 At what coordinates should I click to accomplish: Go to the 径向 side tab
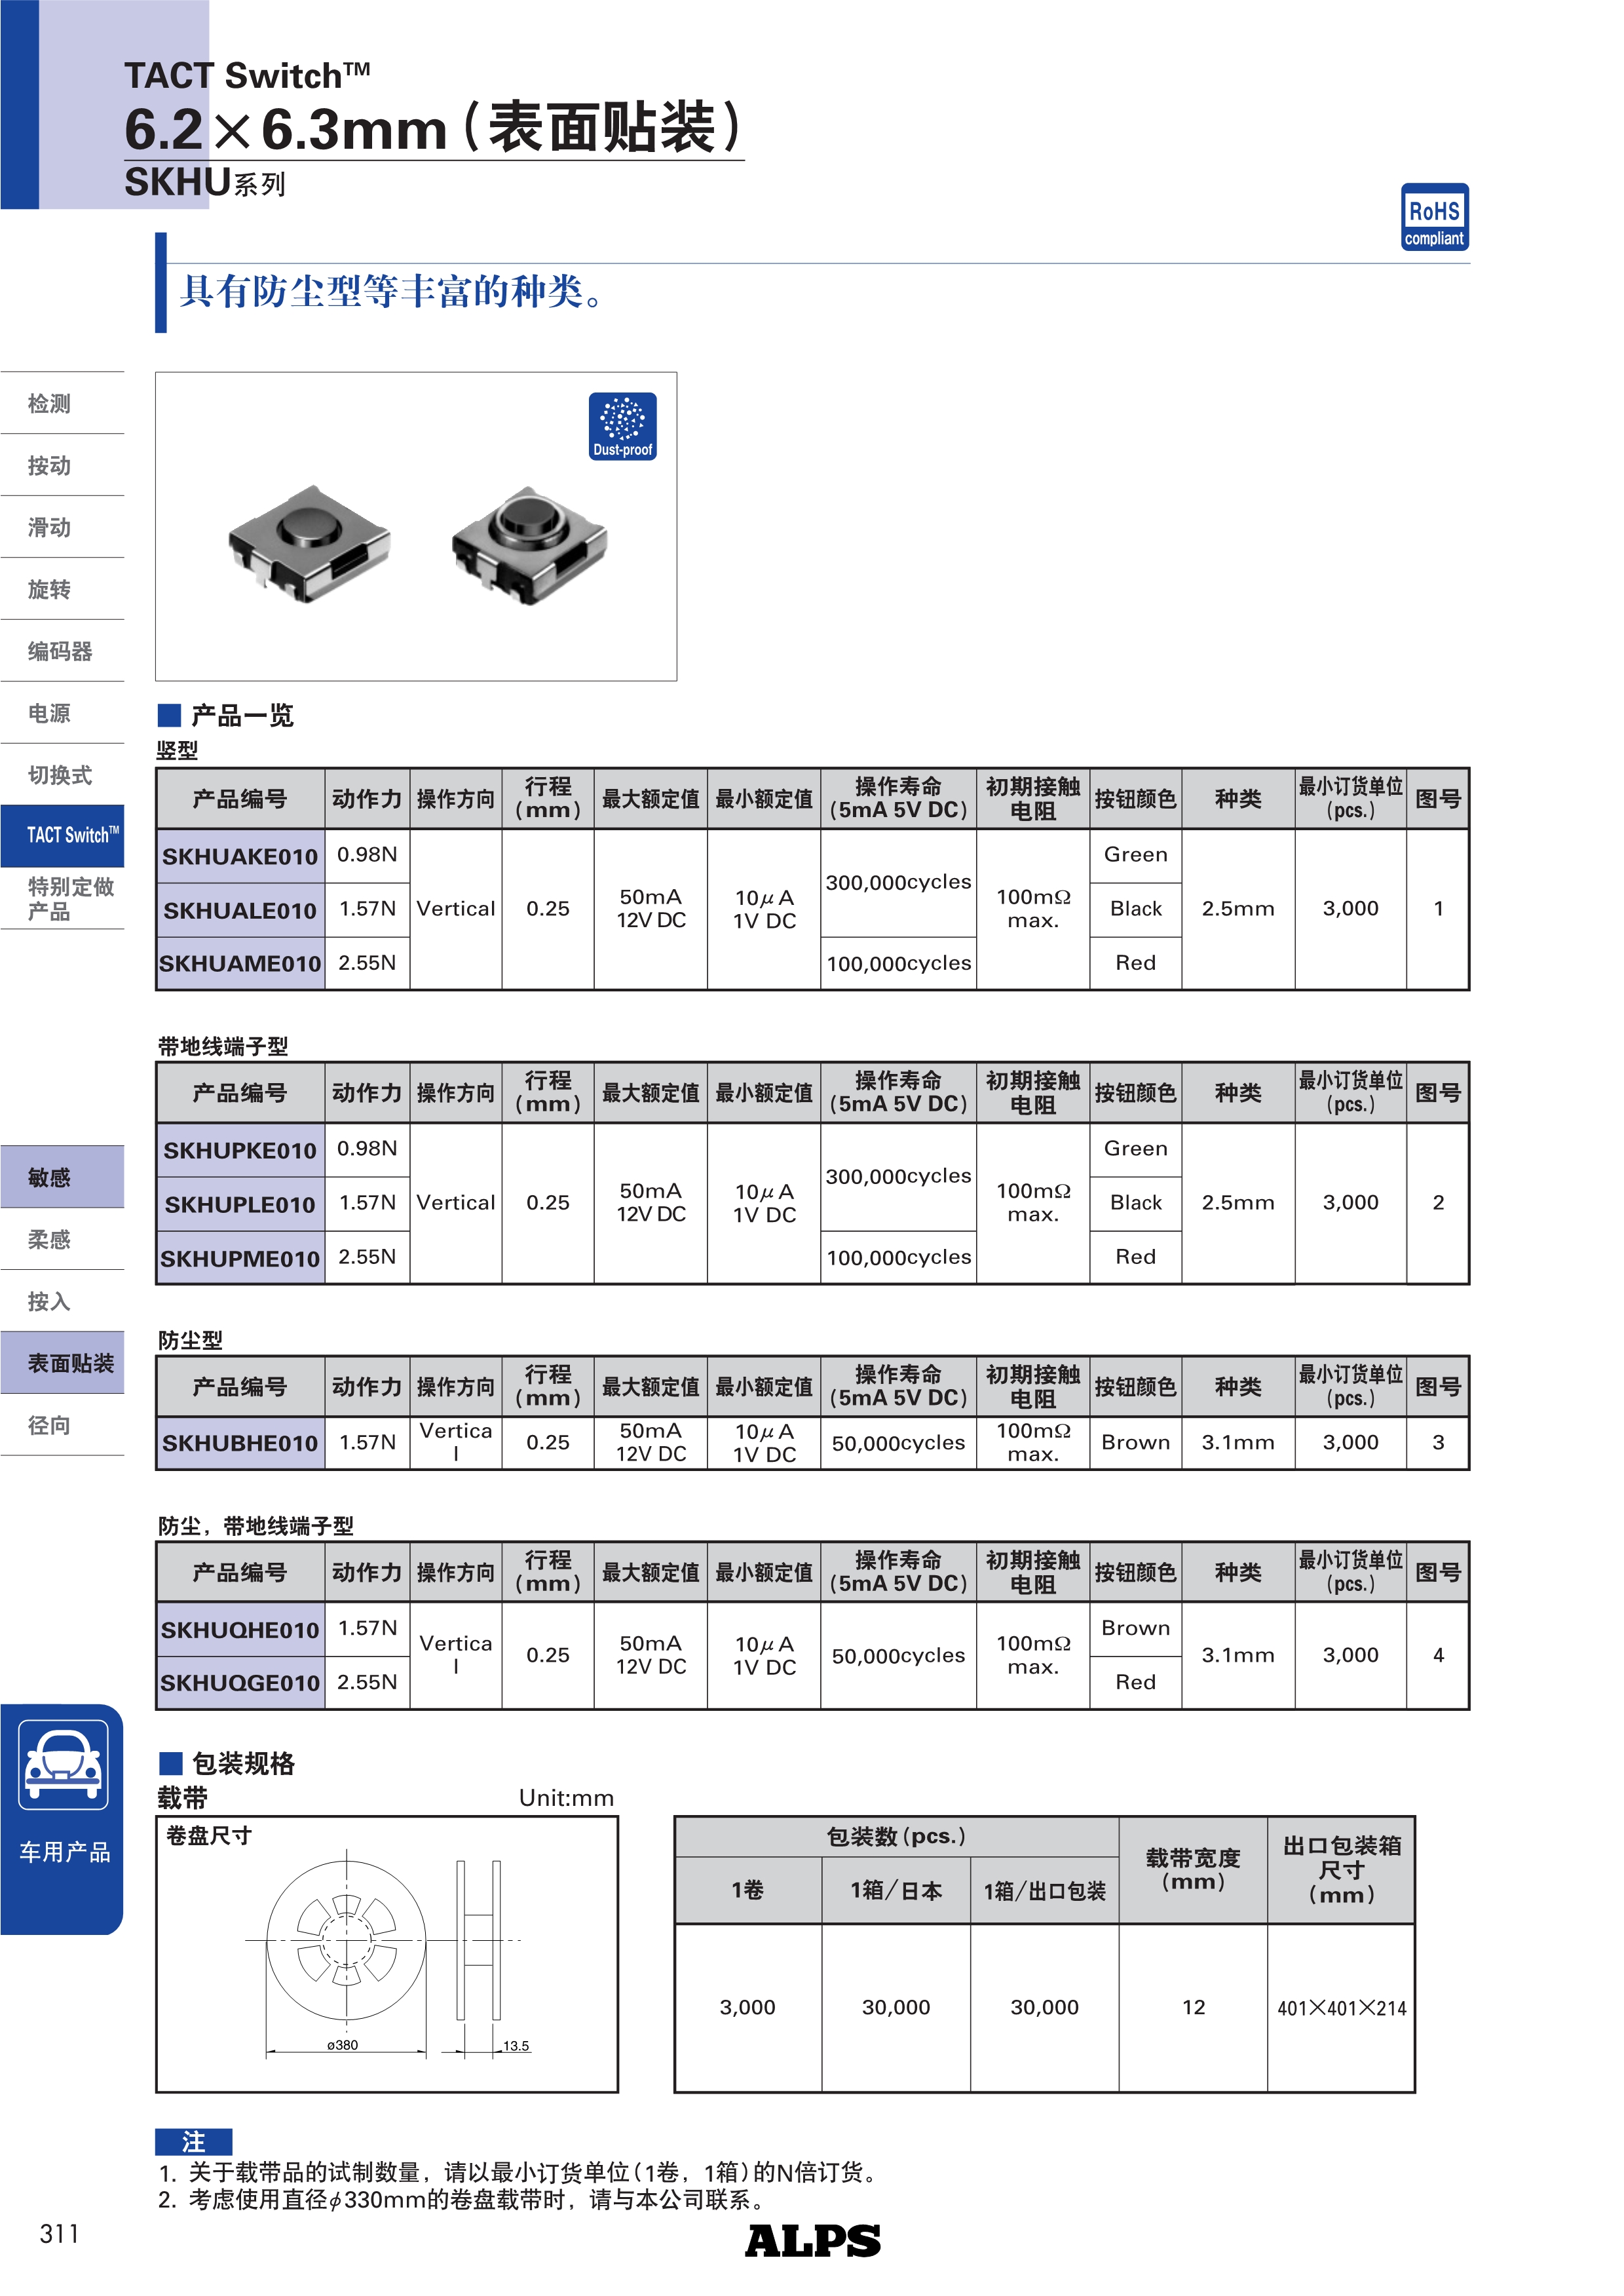pos(50,1426)
